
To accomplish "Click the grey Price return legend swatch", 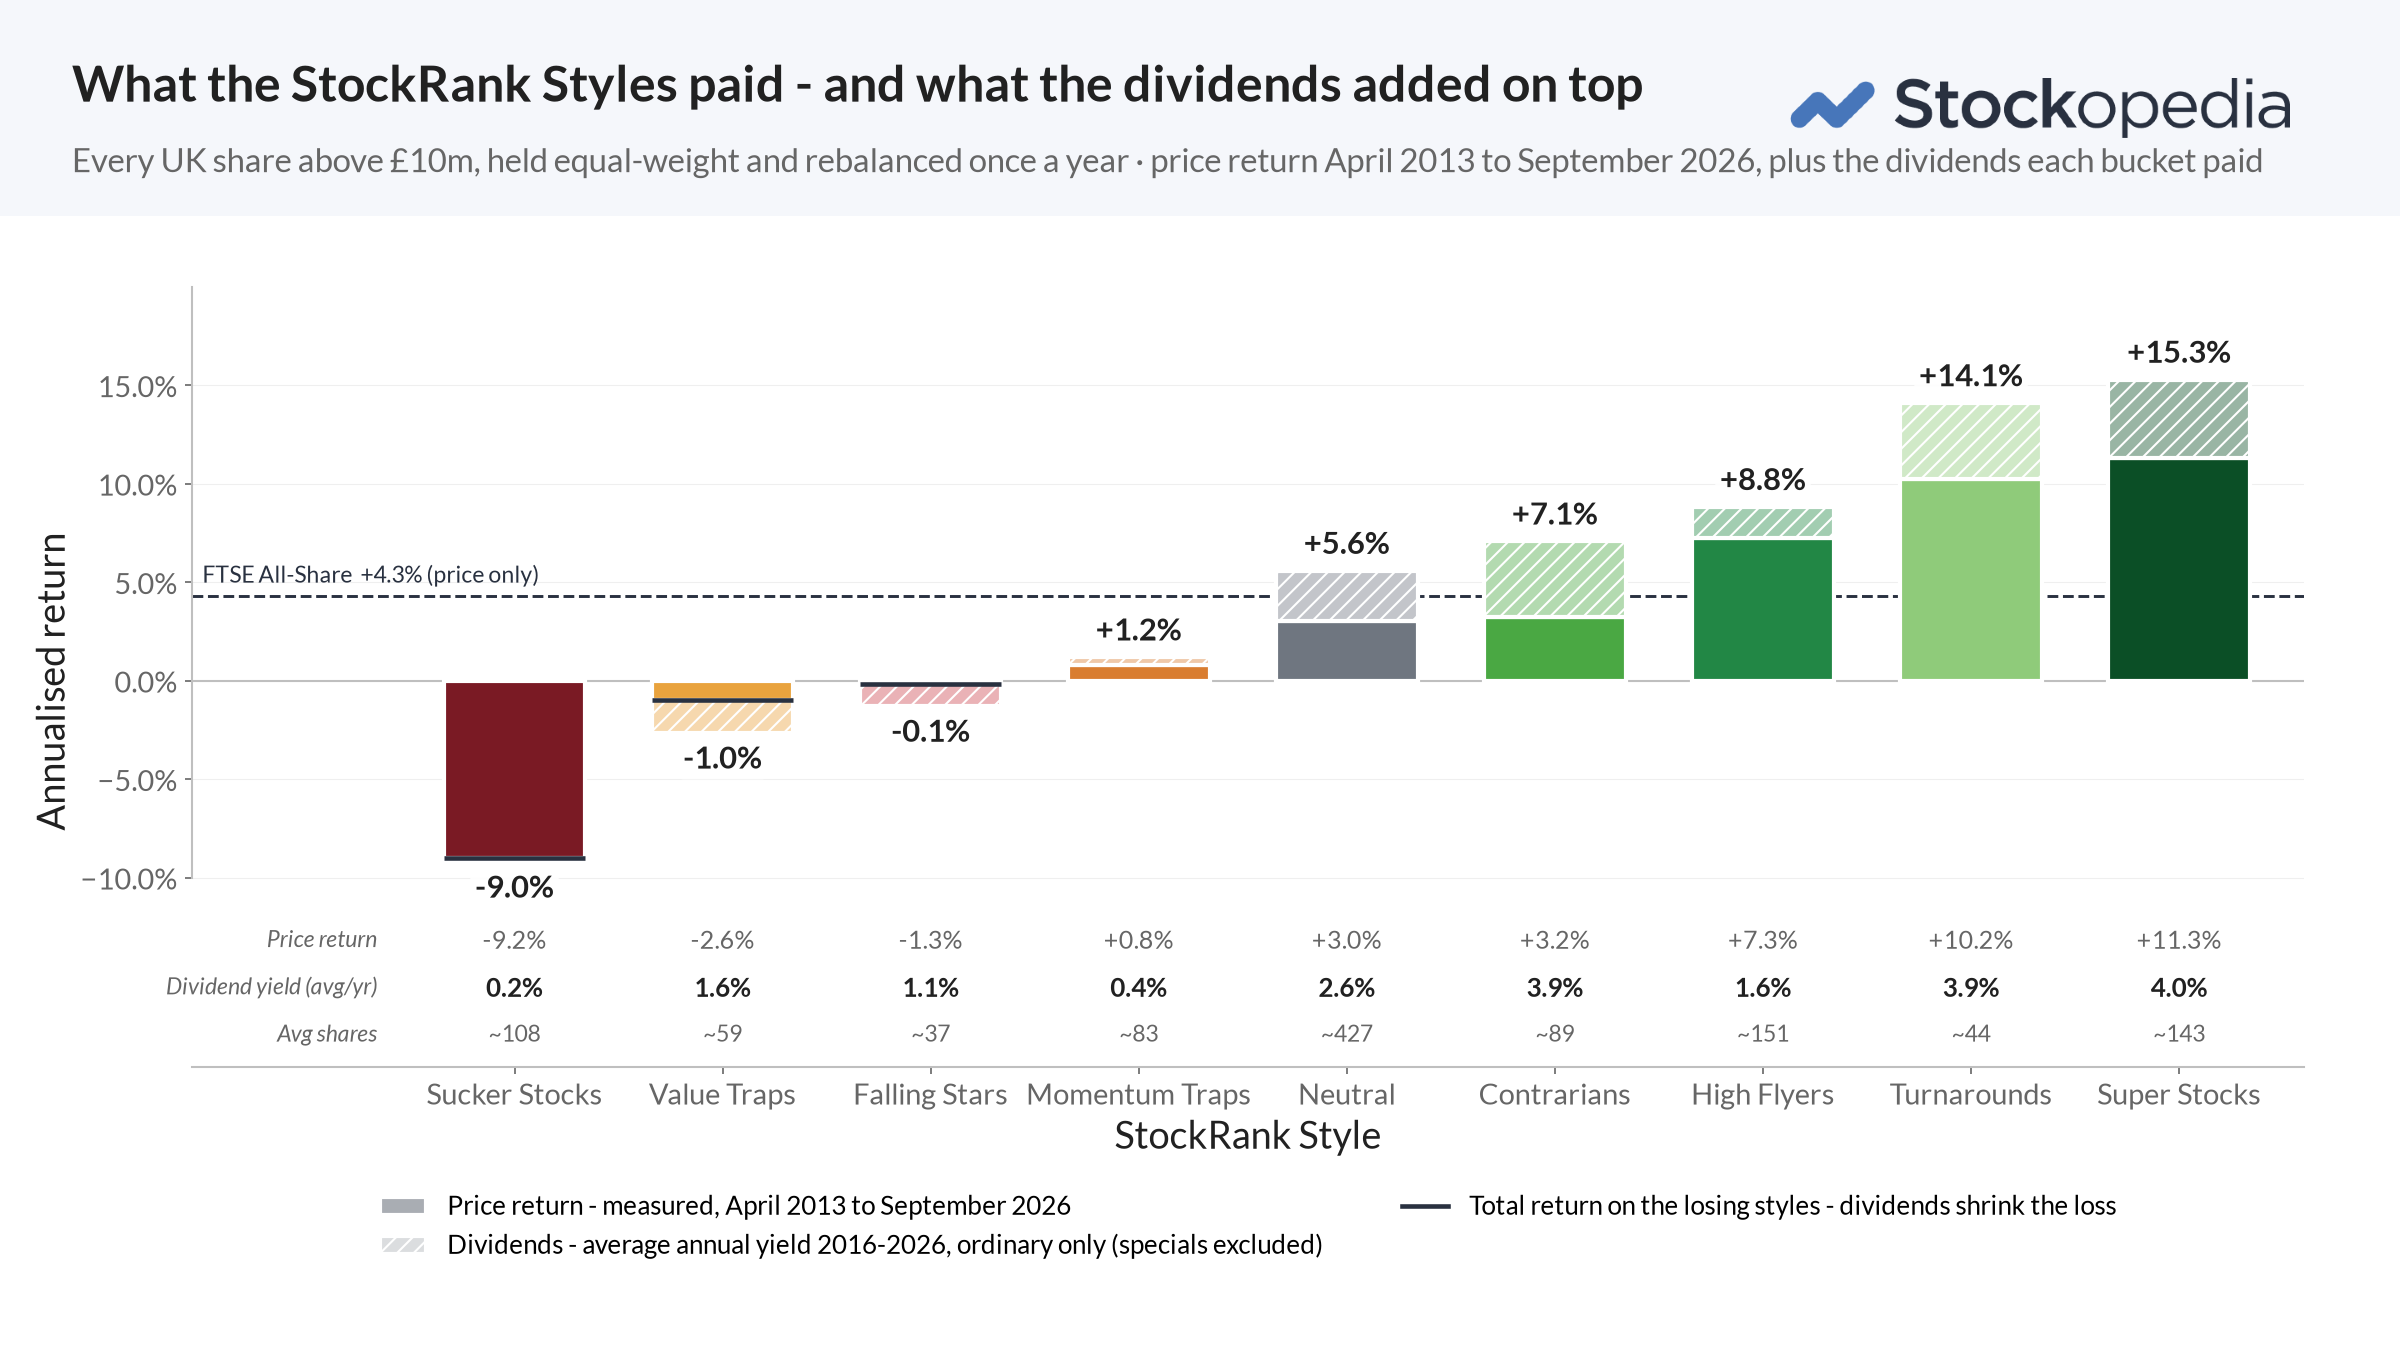I will 403,1206.
